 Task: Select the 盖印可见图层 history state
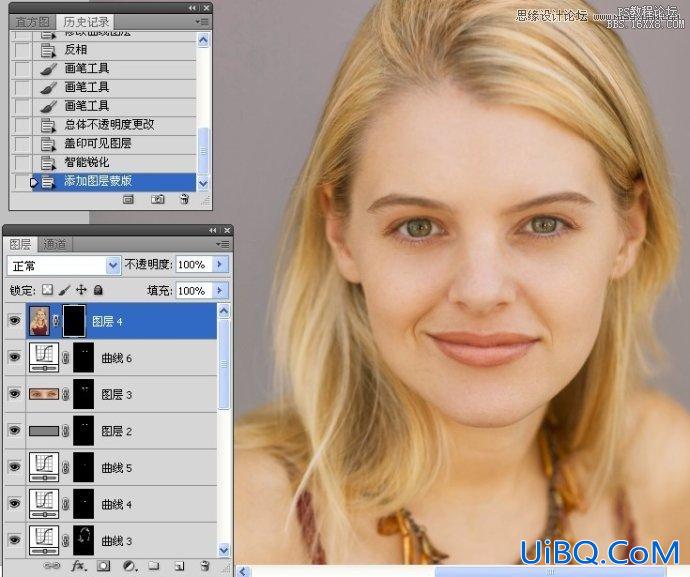114,143
